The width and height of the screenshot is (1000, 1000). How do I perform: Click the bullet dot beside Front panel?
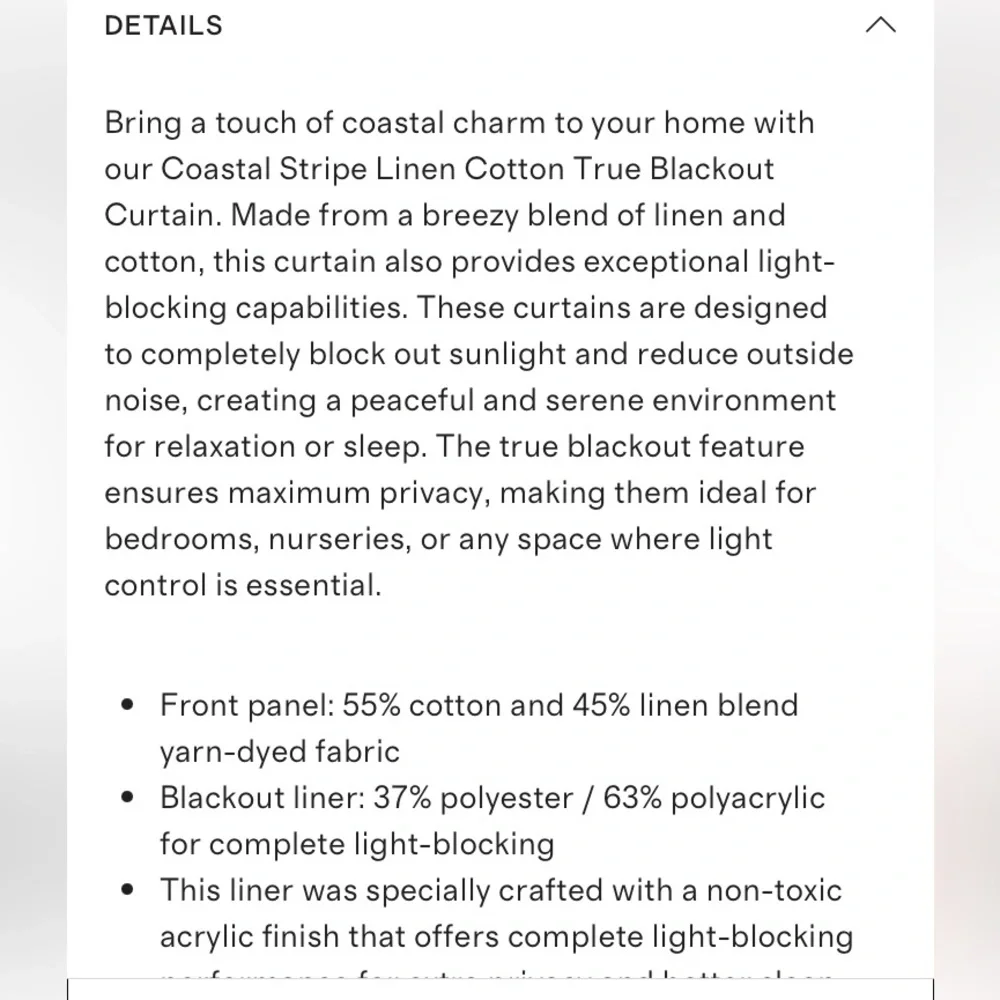(128, 705)
